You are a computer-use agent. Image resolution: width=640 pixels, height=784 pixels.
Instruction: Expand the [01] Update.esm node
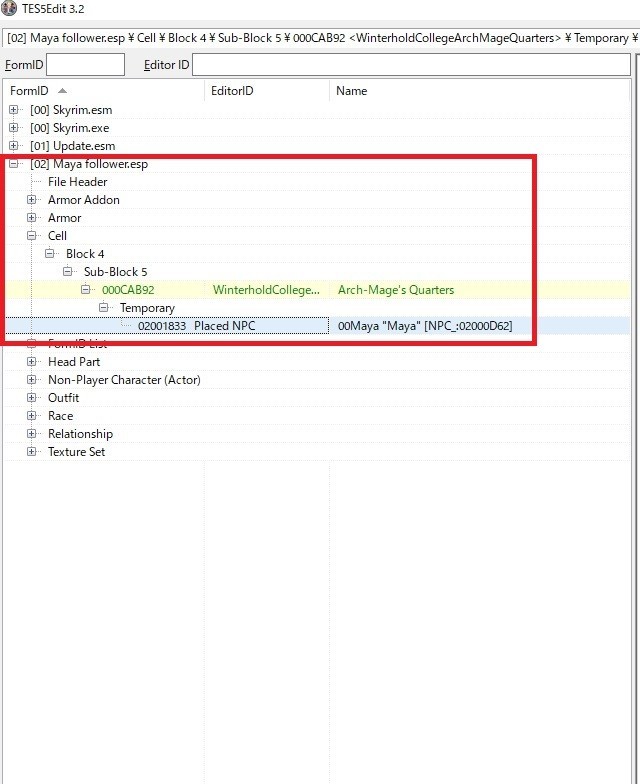[x=14, y=146]
